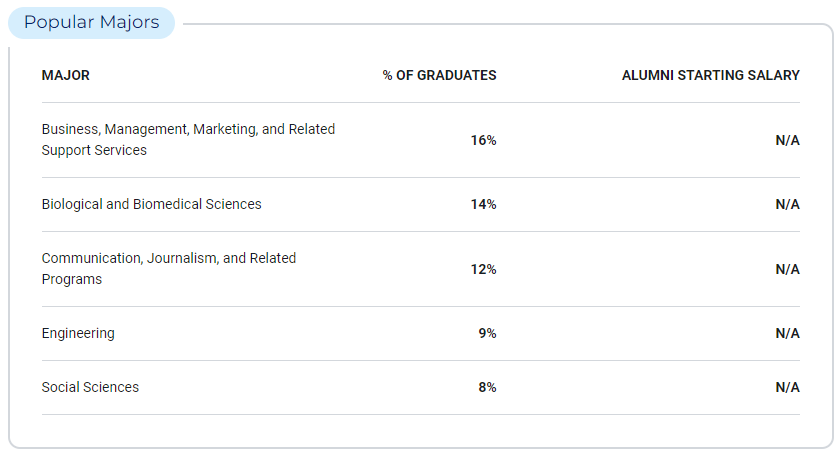Click the ALUMNI STARTING SALARY column header
The width and height of the screenshot is (840, 455).
[710, 75]
